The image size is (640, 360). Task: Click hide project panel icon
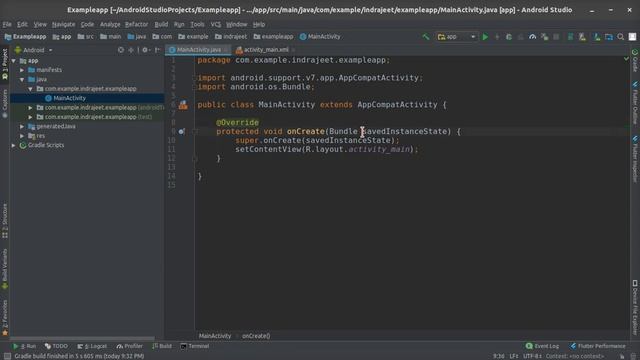(x=157, y=50)
